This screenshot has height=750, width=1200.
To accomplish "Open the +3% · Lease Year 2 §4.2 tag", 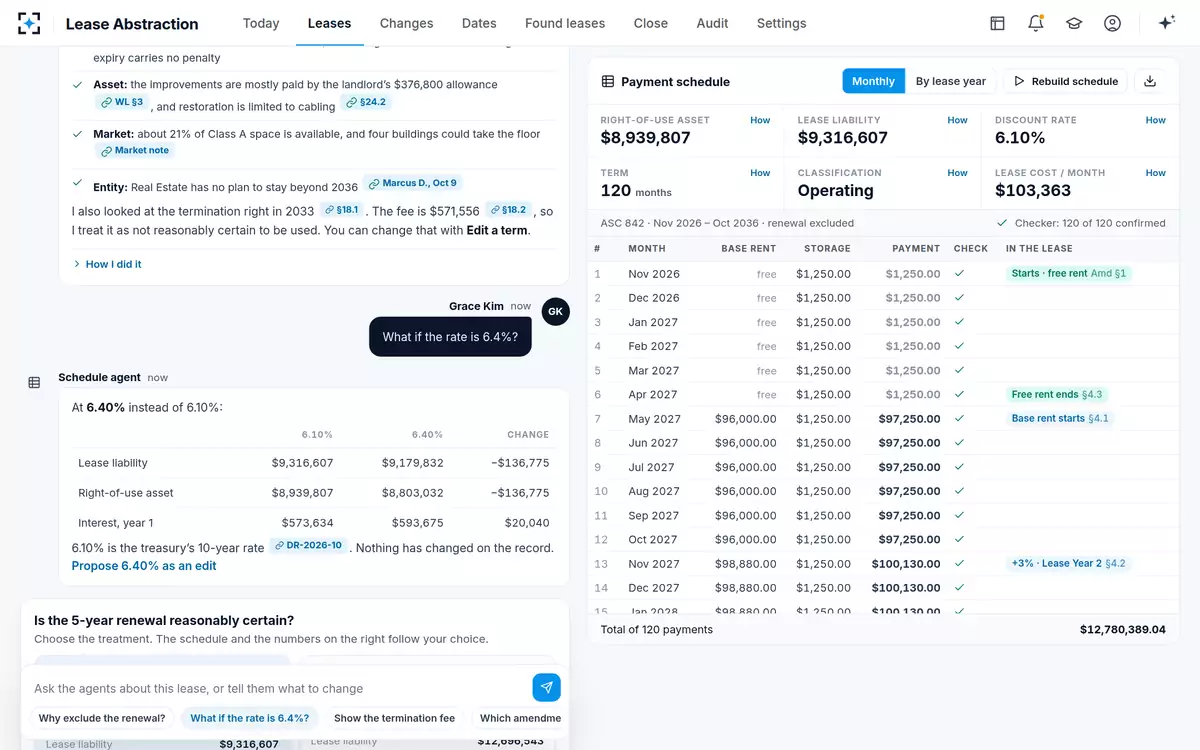I will (x=1068, y=564).
